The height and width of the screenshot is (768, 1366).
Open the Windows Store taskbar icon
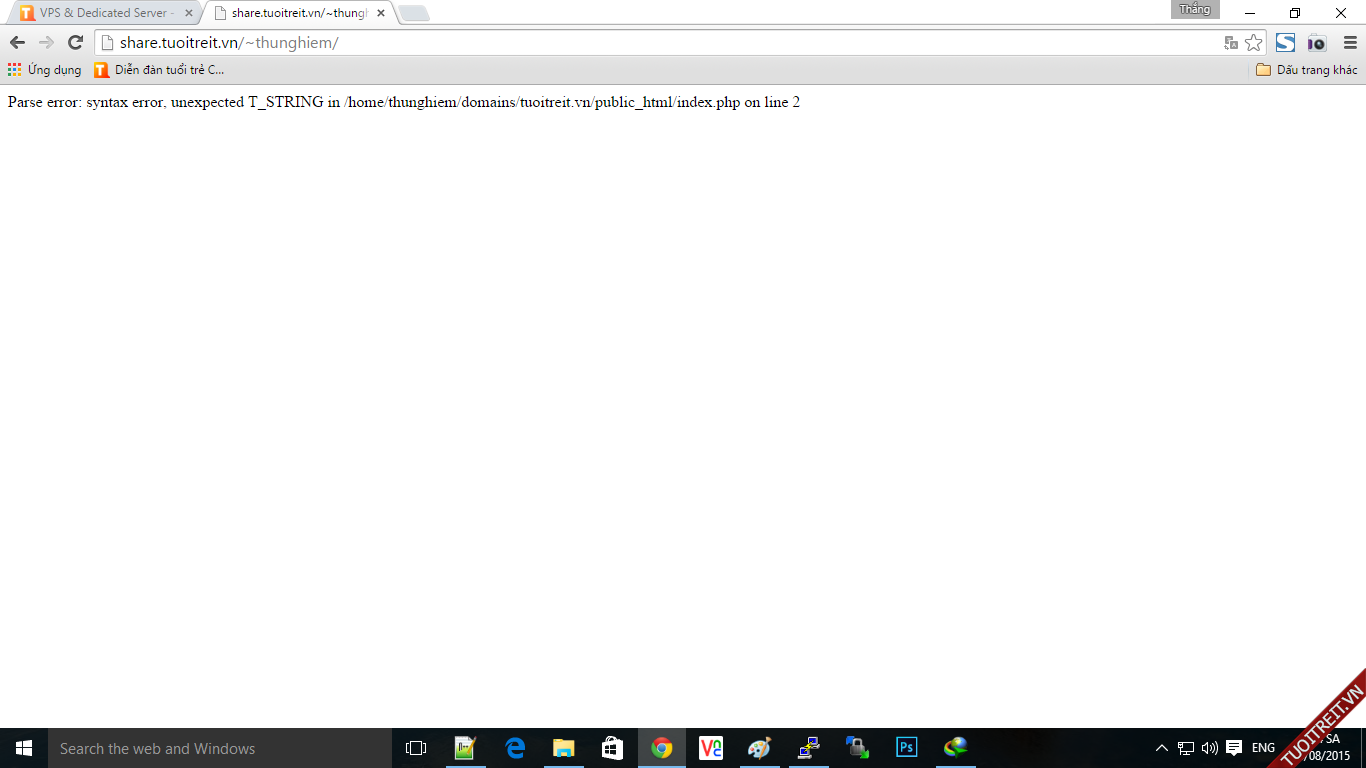(x=613, y=748)
